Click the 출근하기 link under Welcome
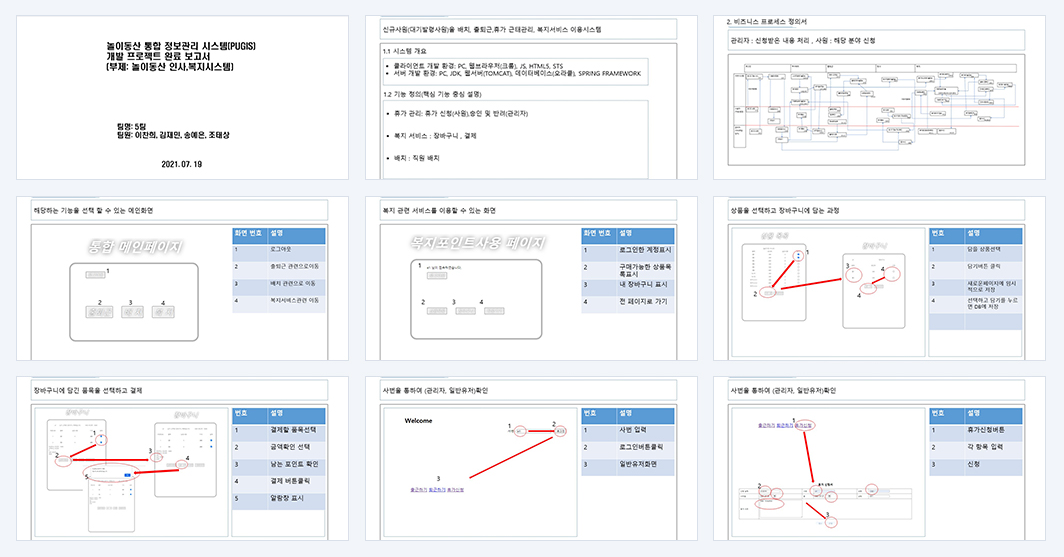 (x=419, y=489)
